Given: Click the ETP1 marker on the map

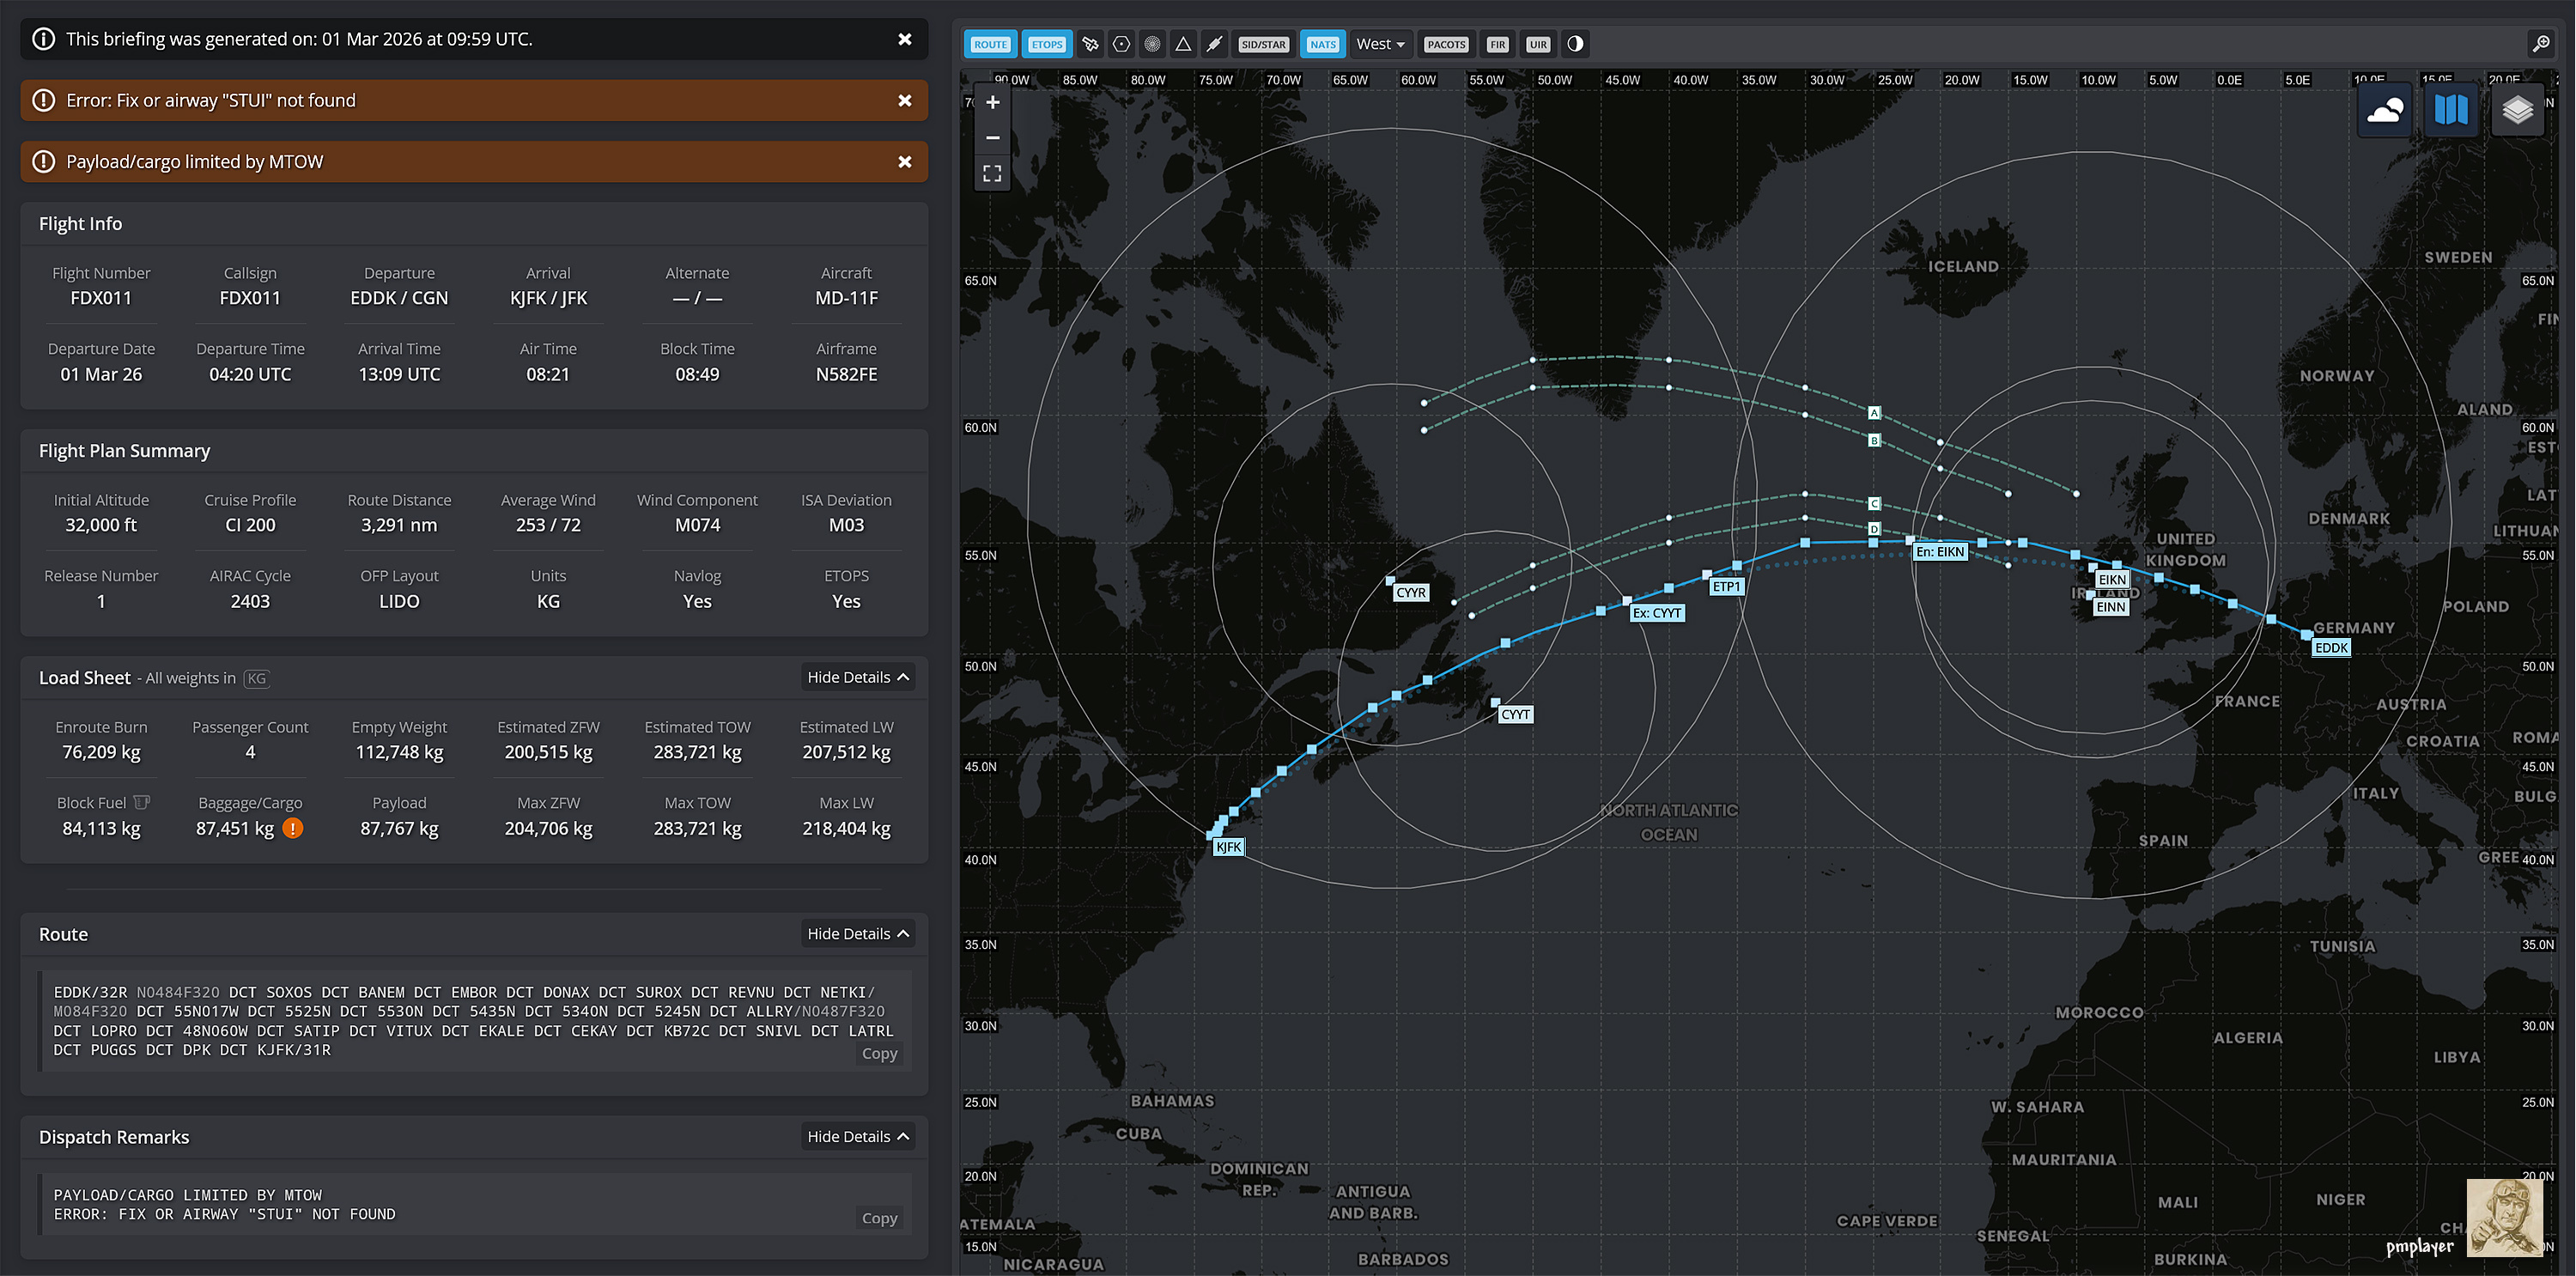Looking at the screenshot, I should pos(1727,586).
